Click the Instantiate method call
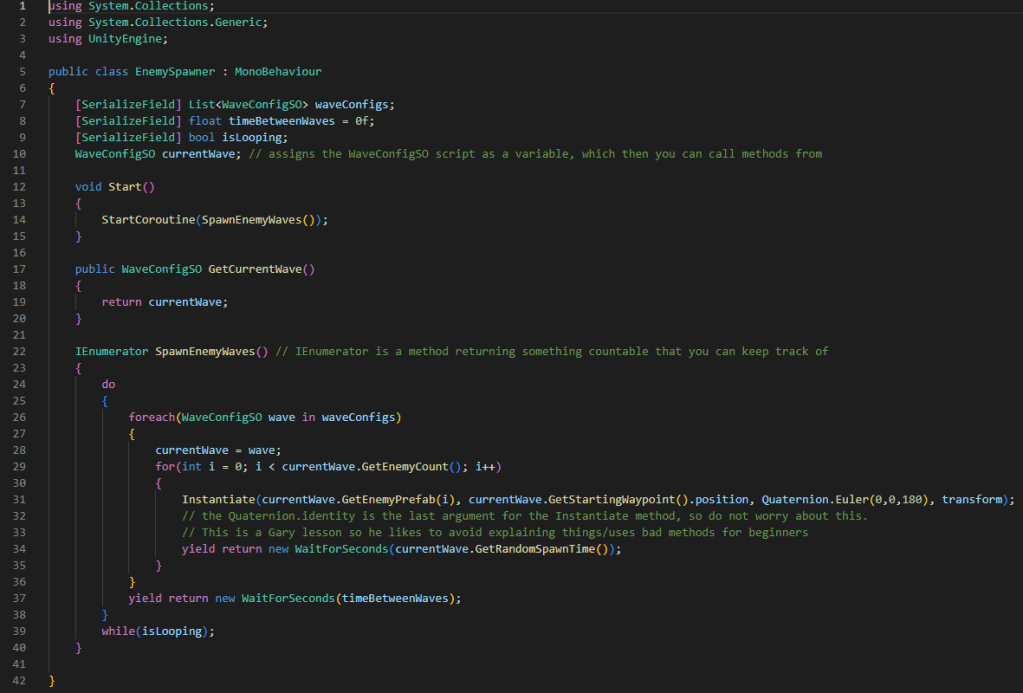This screenshot has width=1023, height=693. [x=218, y=499]
